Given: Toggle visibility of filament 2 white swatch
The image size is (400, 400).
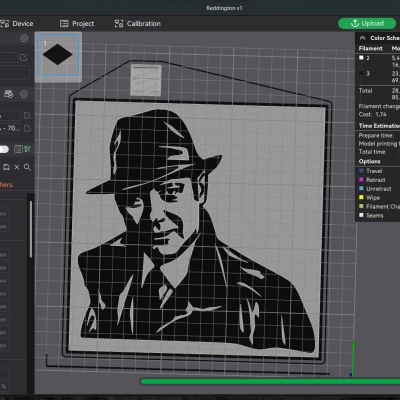Looking at the screenshot, I should (361, 58).
